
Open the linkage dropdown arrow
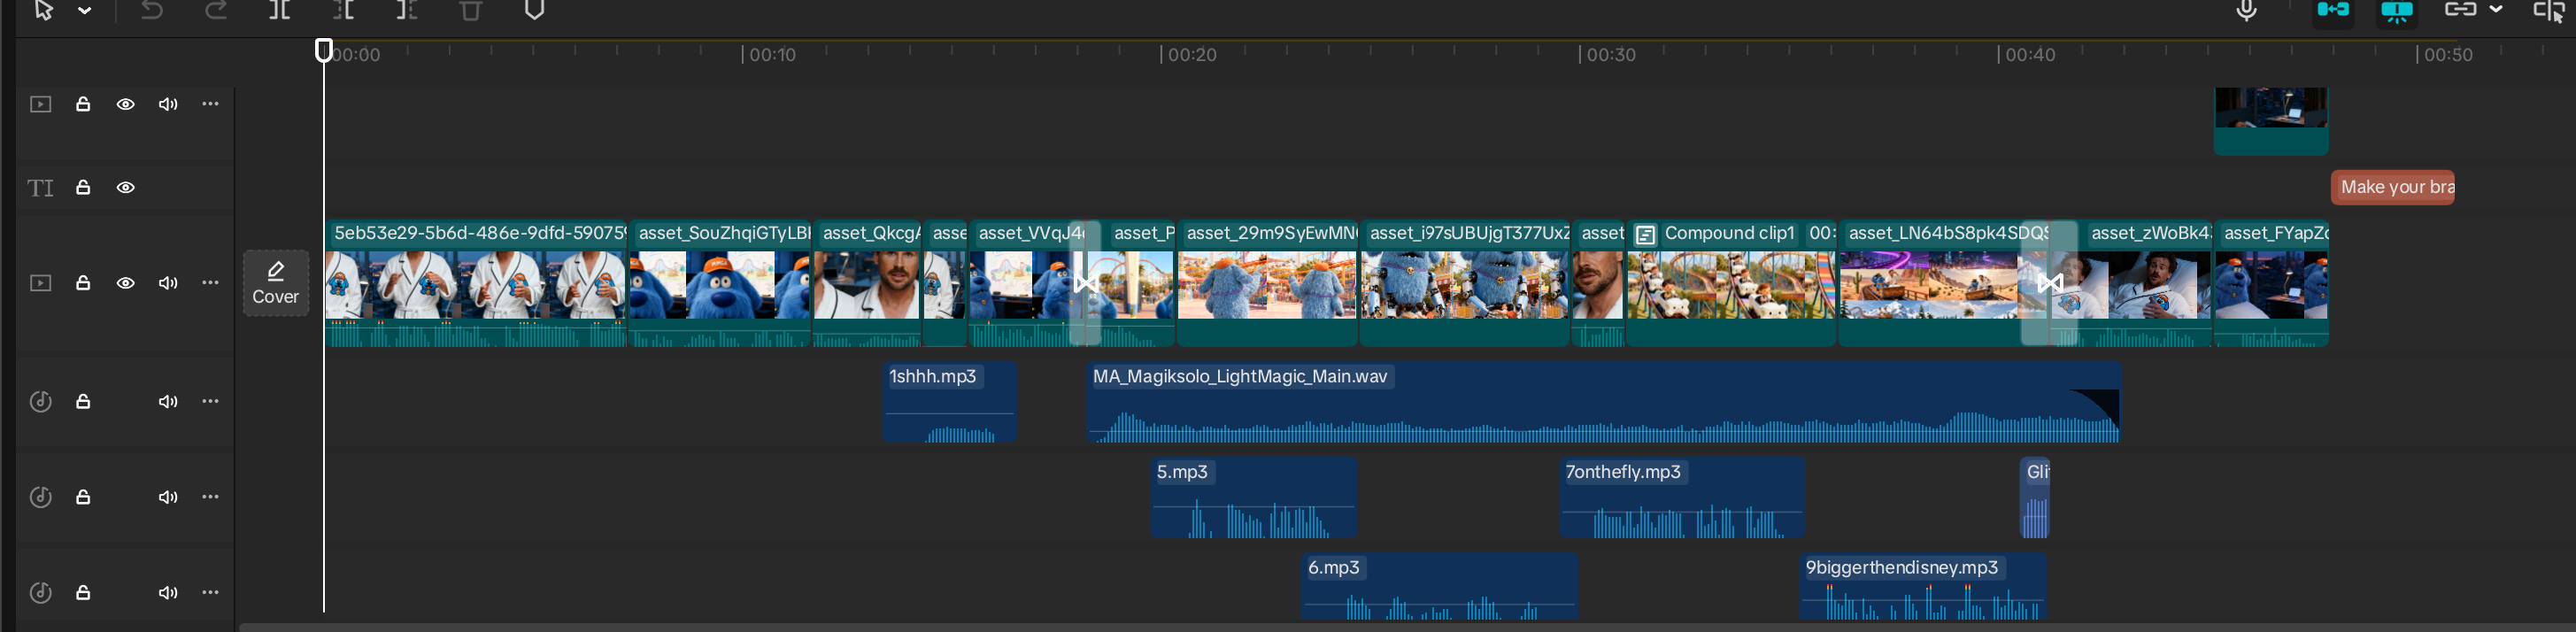[x=2496, y=9]
